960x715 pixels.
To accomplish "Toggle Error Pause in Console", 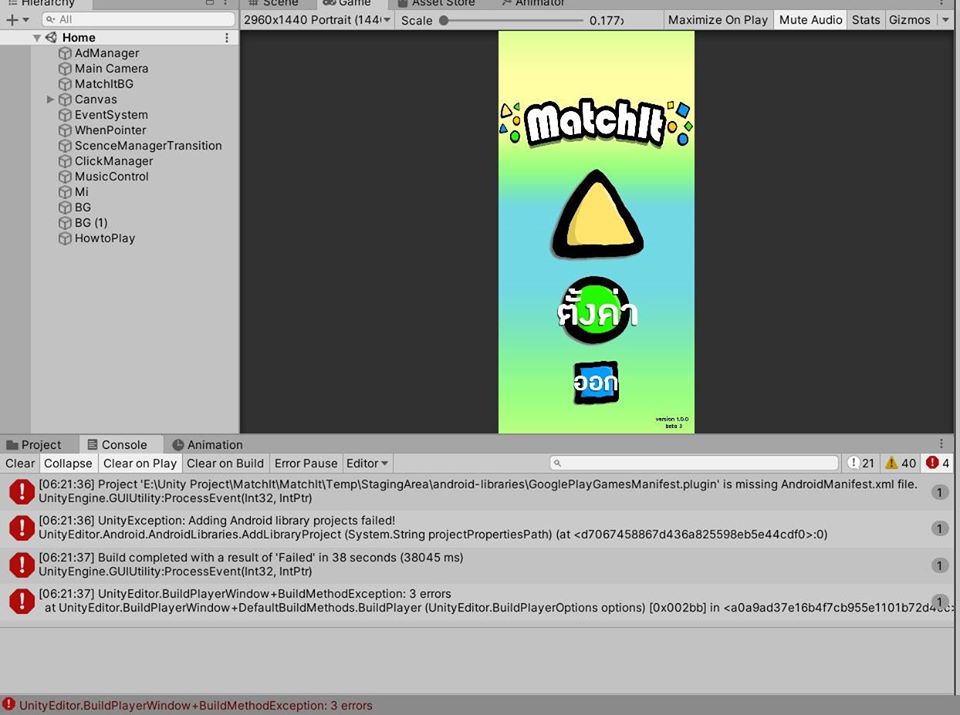I will (306, 463).
